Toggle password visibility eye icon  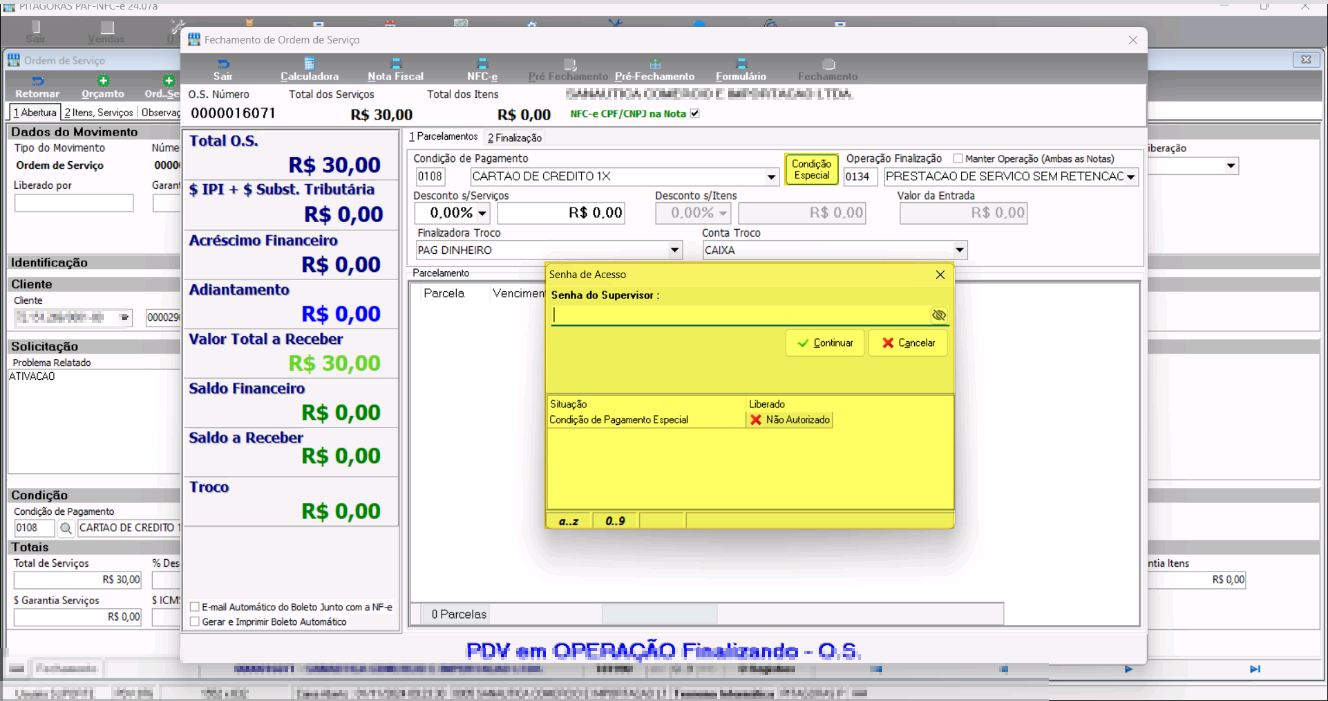coord(938,315)
